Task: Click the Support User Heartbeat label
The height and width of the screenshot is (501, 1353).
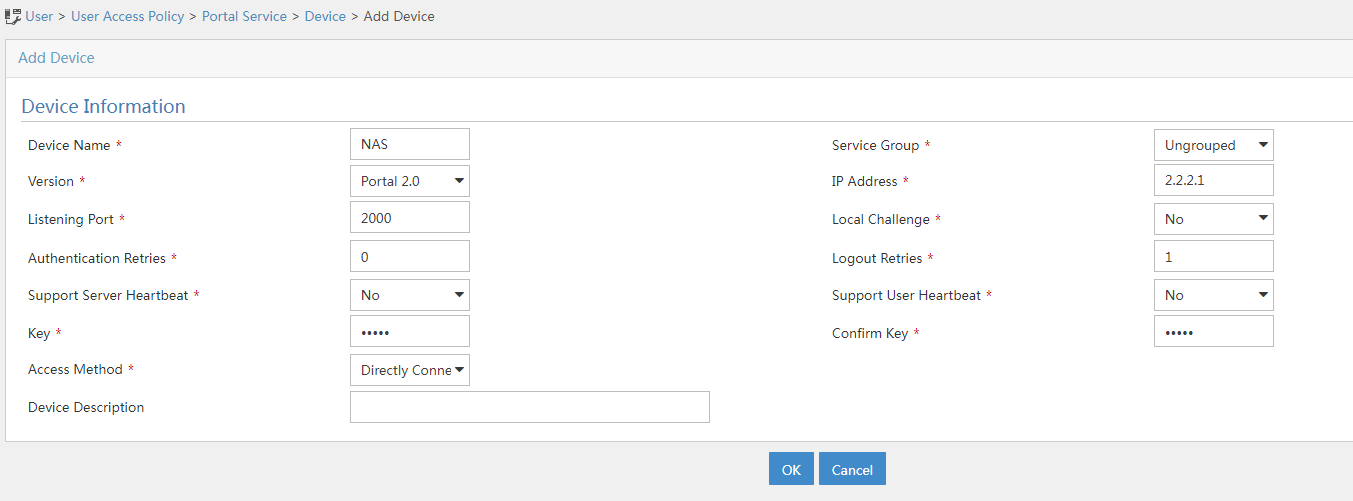Action: tap(906, 295)
